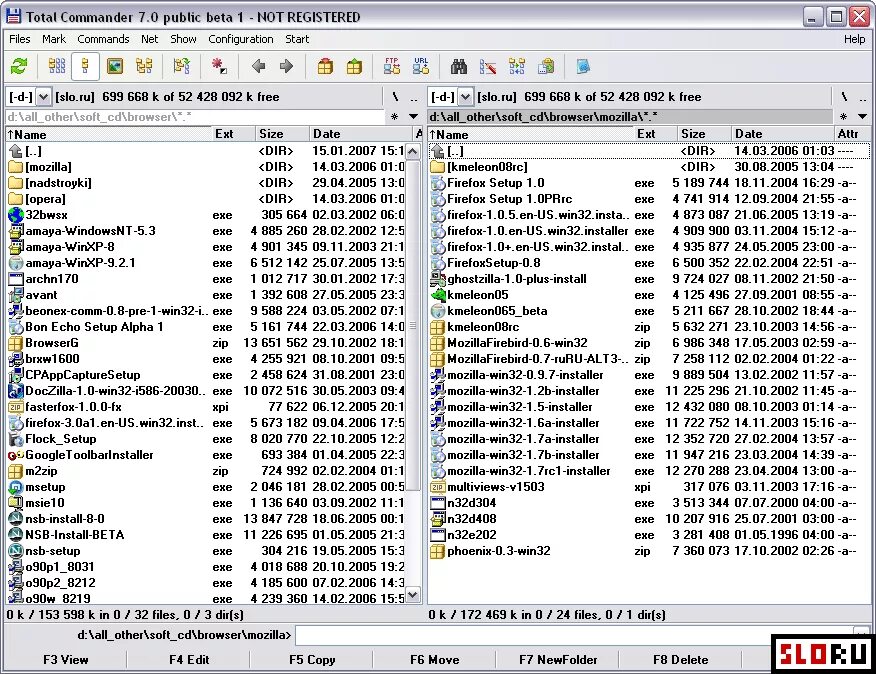
Task: Open the Help menu
Action: point(854,39)
